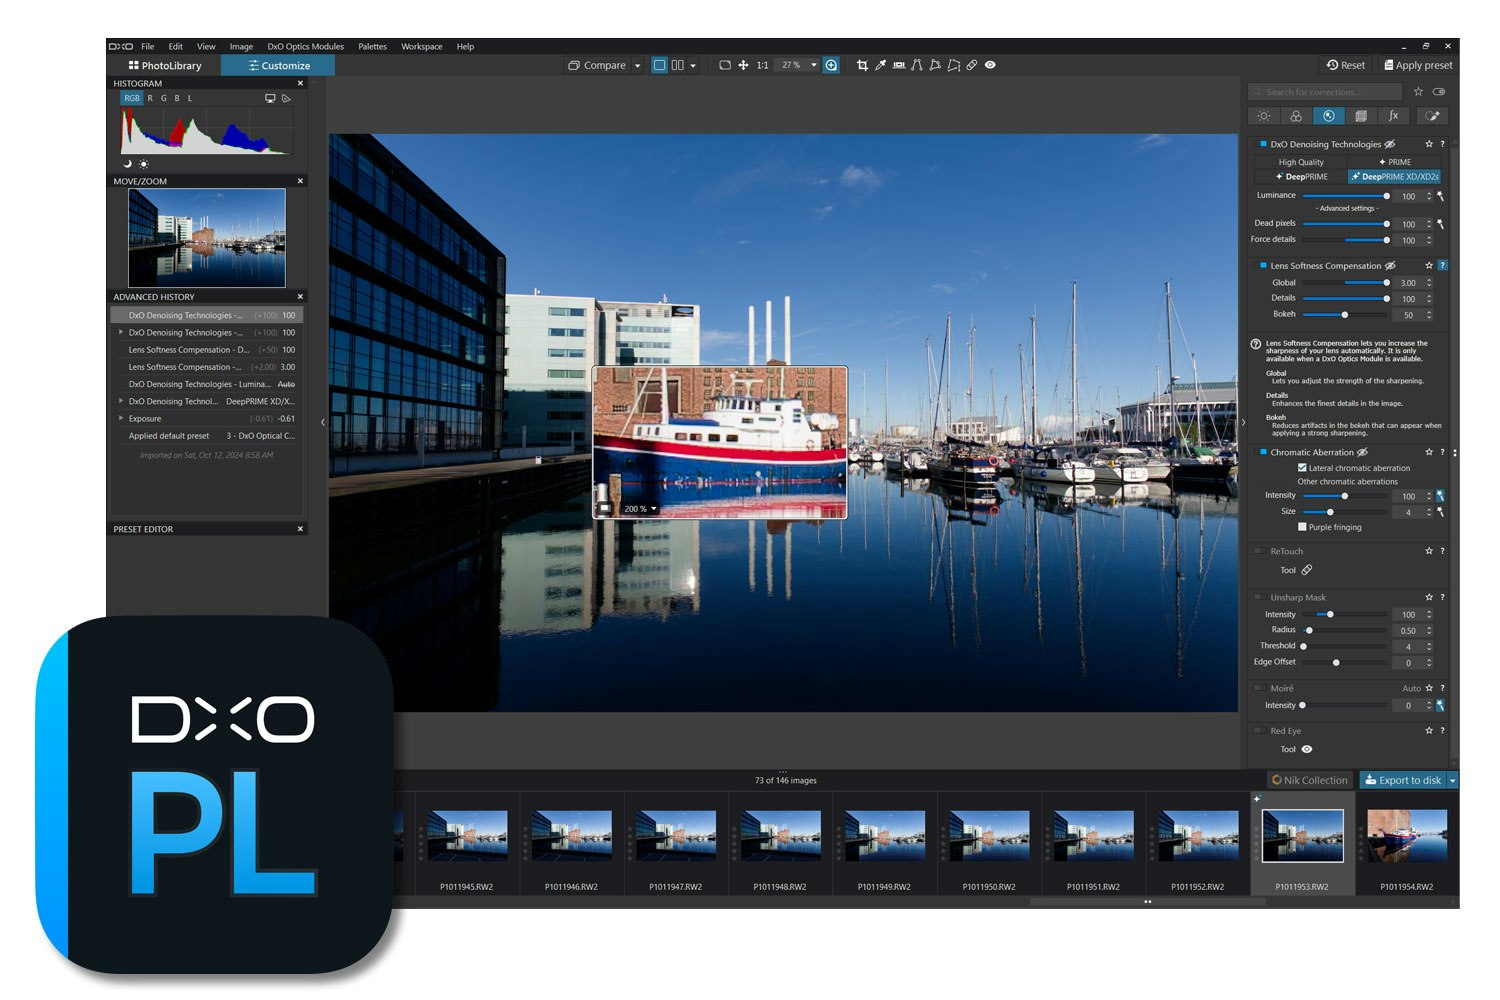The height and width of the screenshot is (1000, 1500).
Task: Click the fx effects panel icon
Action: pos(1393,116)
